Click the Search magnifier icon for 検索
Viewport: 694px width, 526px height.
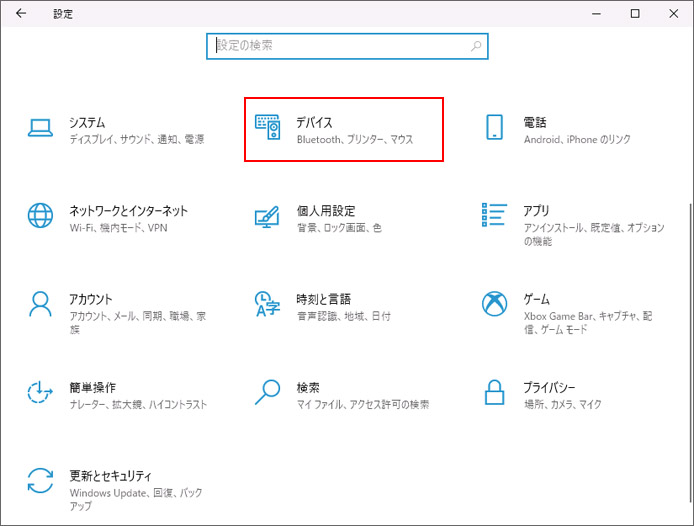pyautogui.click(x=267, y=392)
